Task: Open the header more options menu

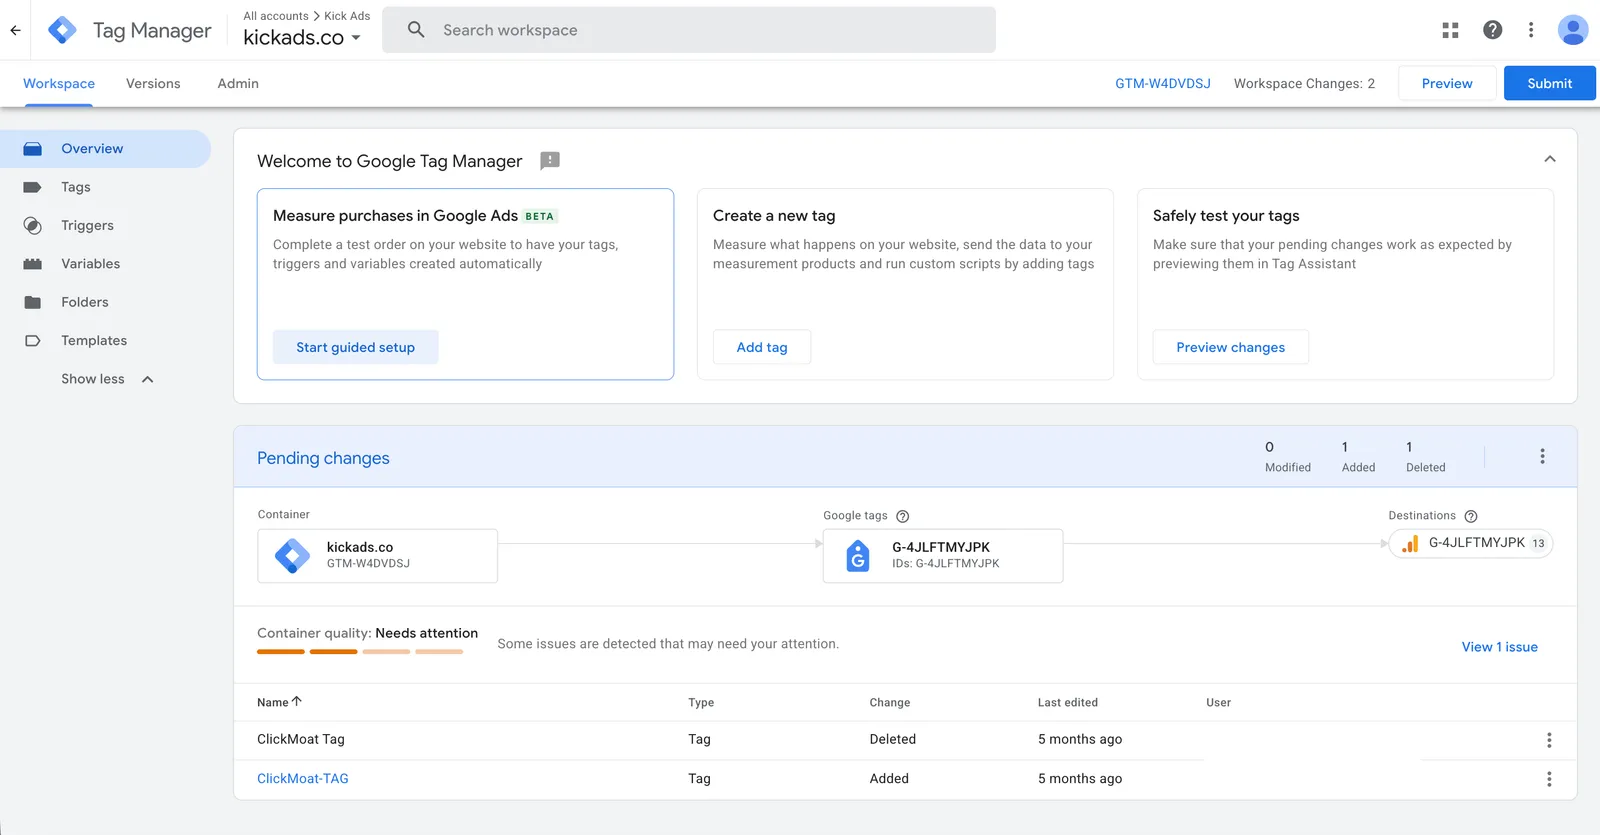Action: pyautogui.click(x=1531, y=30)
